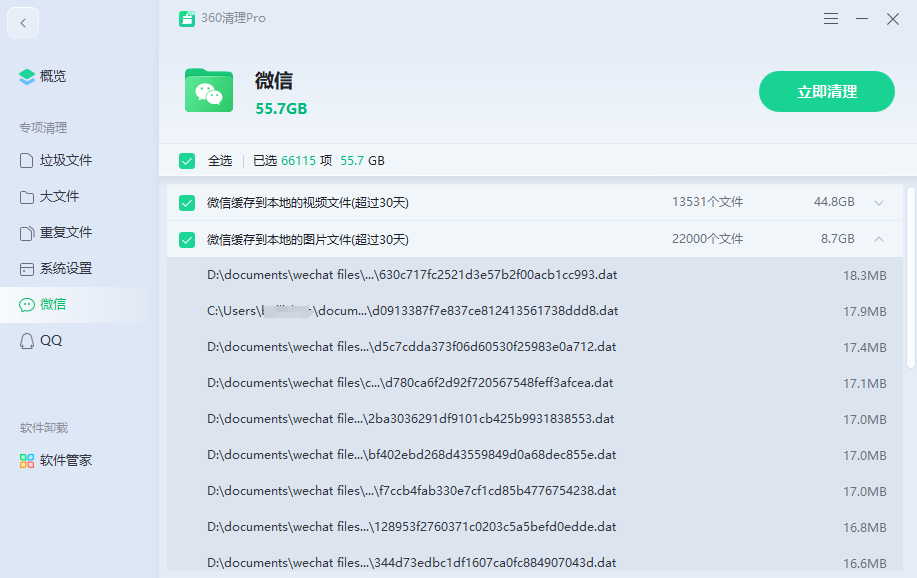
Task: Uncheck the 全选 checkbox
Action: (187, 161)
